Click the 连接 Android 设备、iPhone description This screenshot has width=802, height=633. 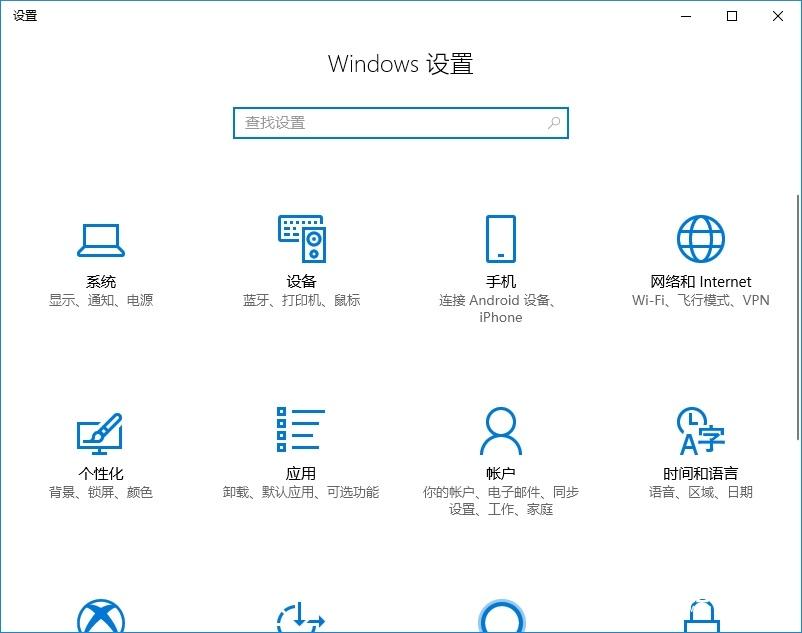pos(498,308)
